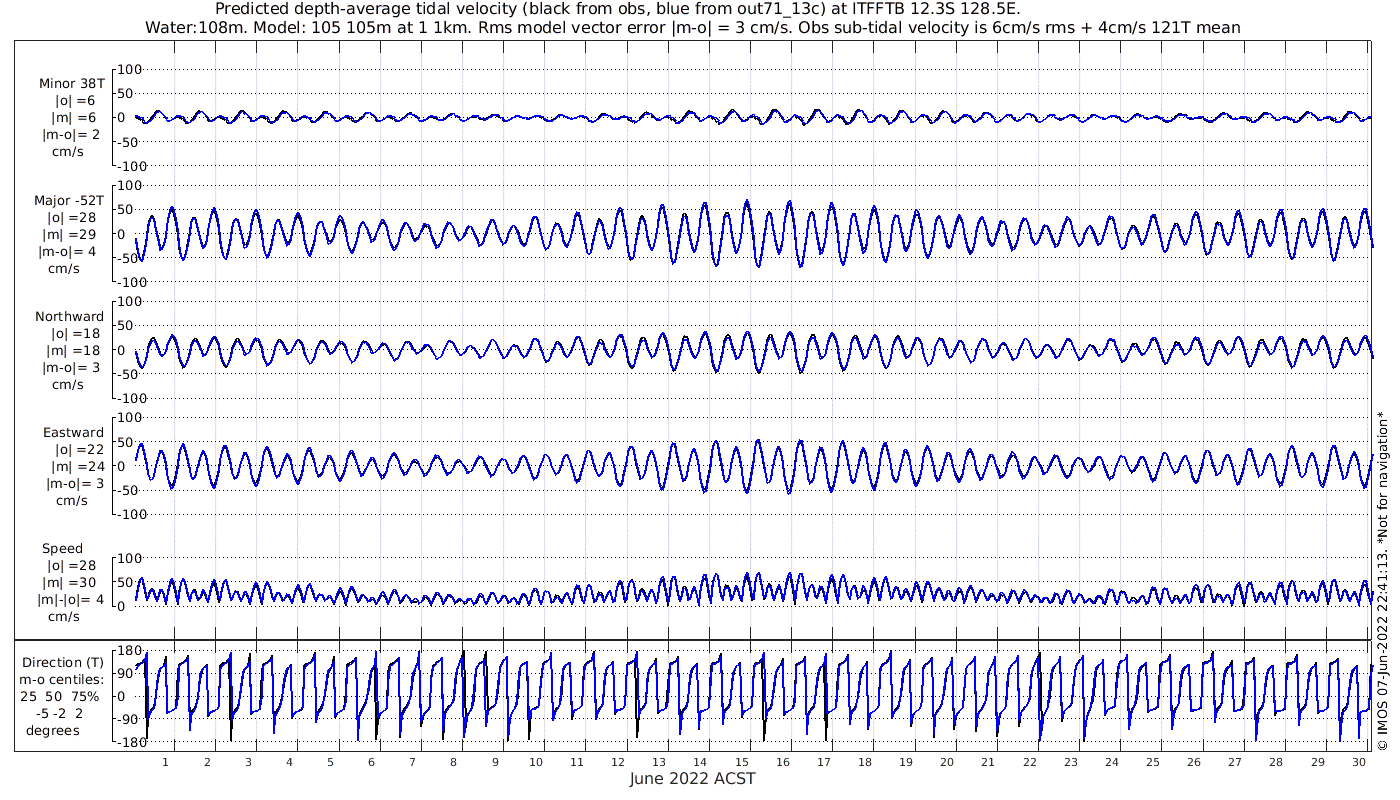Screen dimensions: 1400x800
Task: Click the day "20" tick label on x-axis
Action: [x=947, y=762]
